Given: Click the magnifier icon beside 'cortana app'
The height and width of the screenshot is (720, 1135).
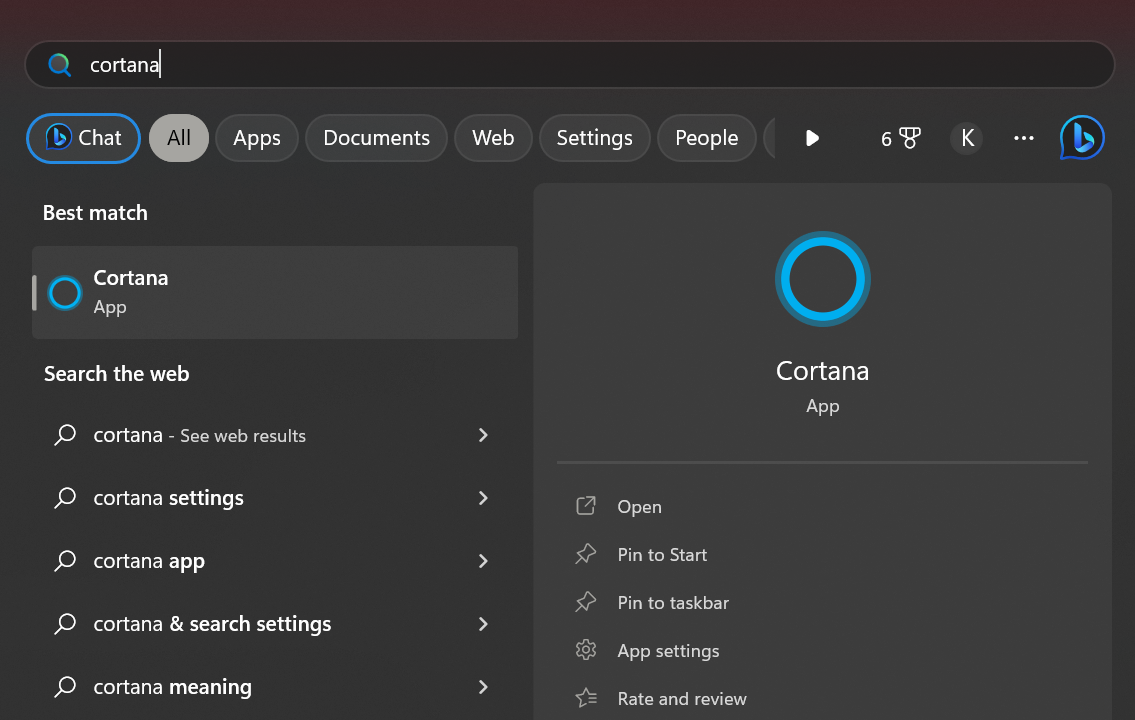Looking at the screenshot, I should pos(65,561).
